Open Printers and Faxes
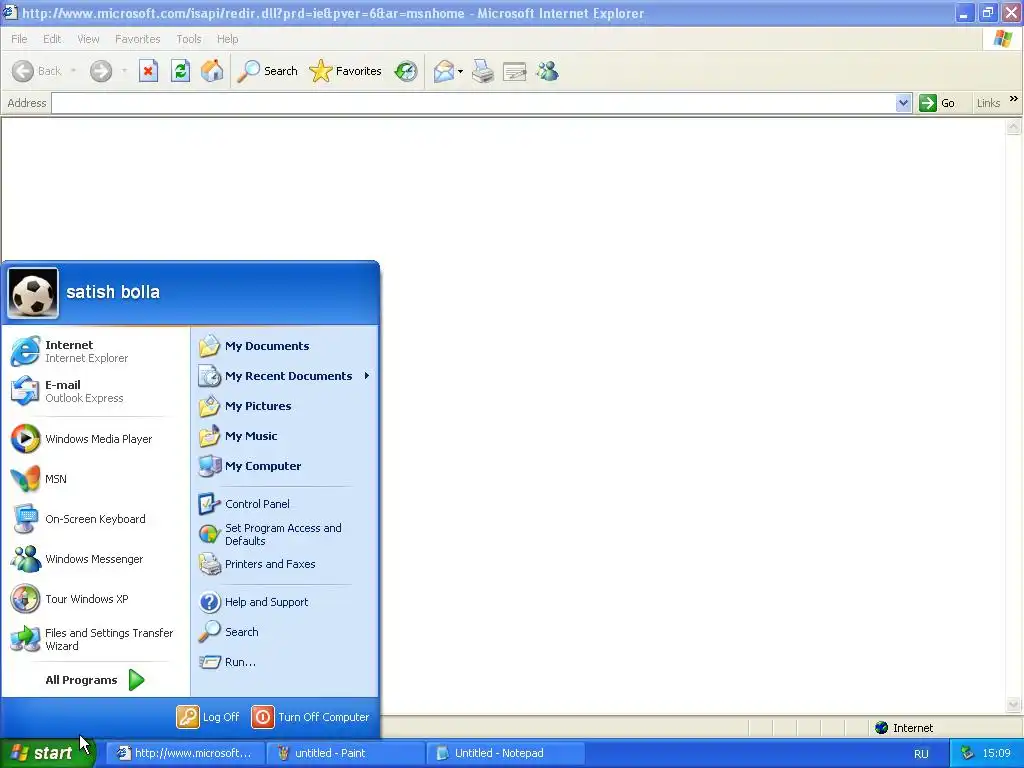1024x768 pixels. point(285,564)
